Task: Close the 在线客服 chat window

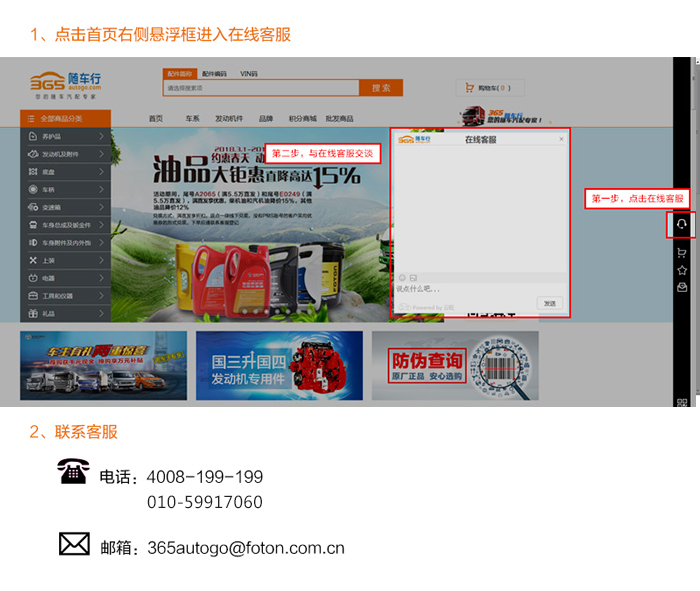Action: pyautogui.click(x=561, y=139)
